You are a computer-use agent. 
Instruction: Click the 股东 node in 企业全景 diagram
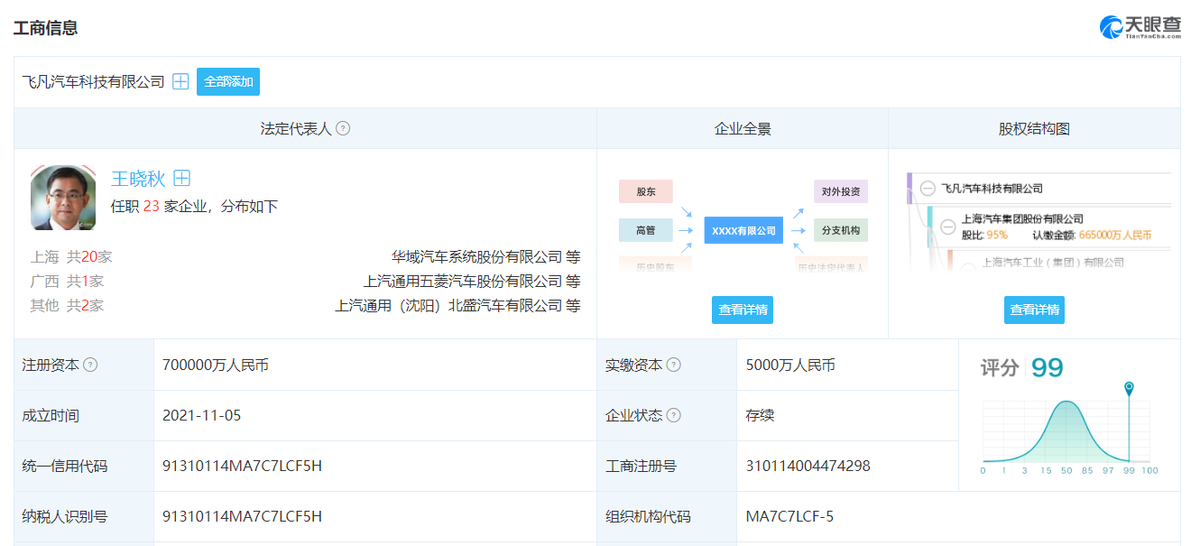[x=645, y=191]
